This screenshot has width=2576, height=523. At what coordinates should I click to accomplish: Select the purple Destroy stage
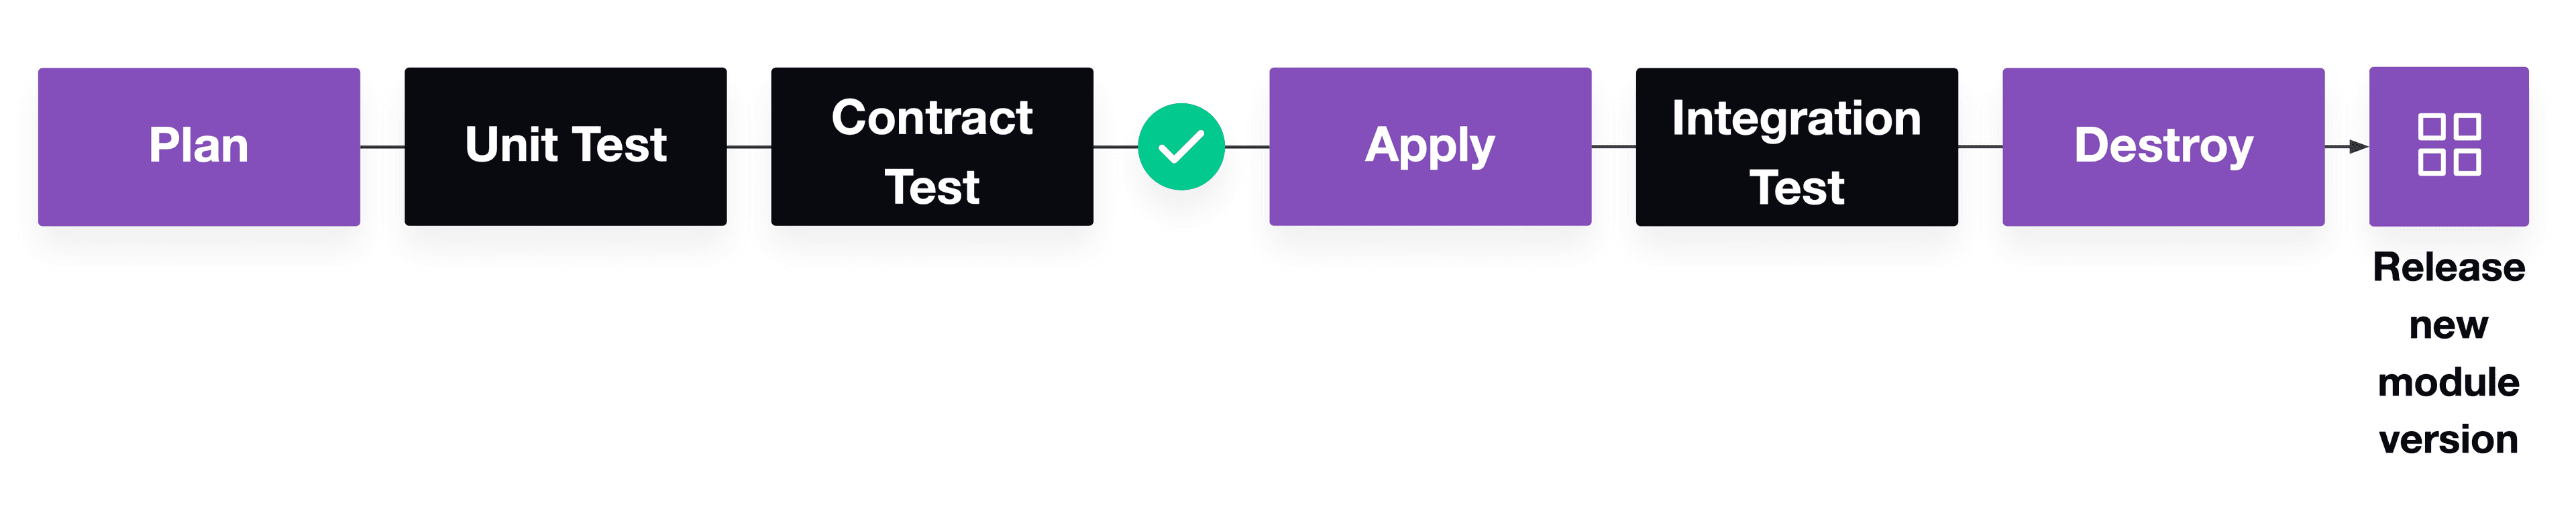coord(2163,147)
